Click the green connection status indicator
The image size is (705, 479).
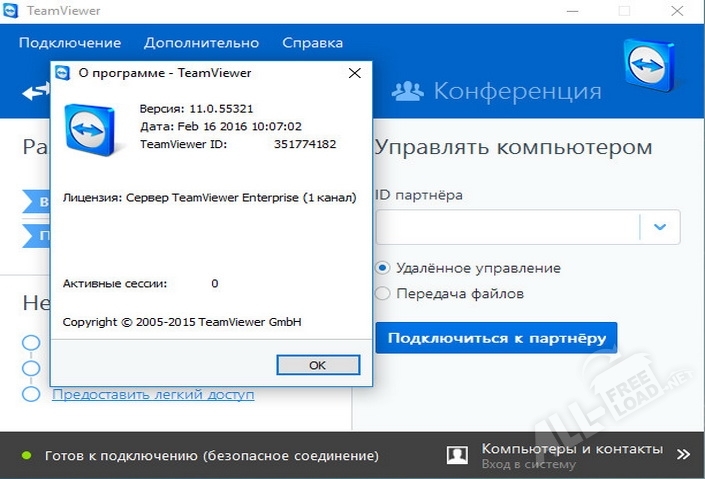pyautogui.click(x=27, y=455)
